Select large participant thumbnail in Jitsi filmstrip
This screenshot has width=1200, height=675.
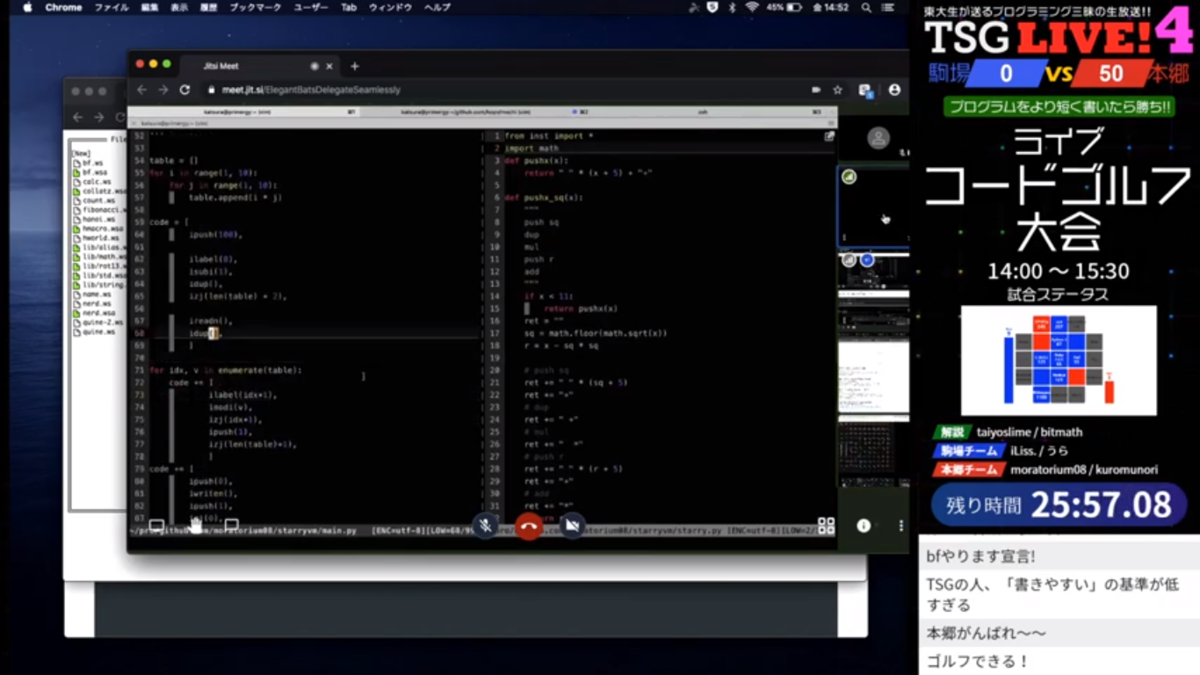pyautogui.click(x=874, y=206)
